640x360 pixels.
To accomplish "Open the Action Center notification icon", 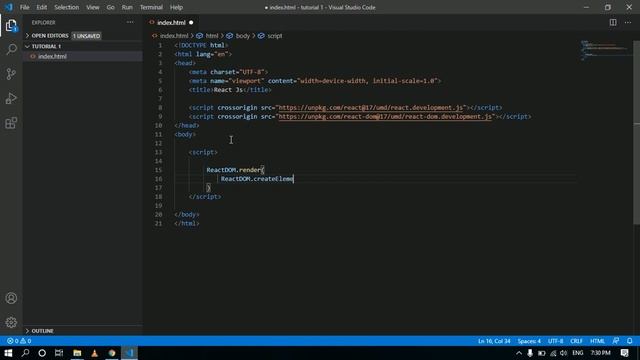I will click(x=624, y=353).
